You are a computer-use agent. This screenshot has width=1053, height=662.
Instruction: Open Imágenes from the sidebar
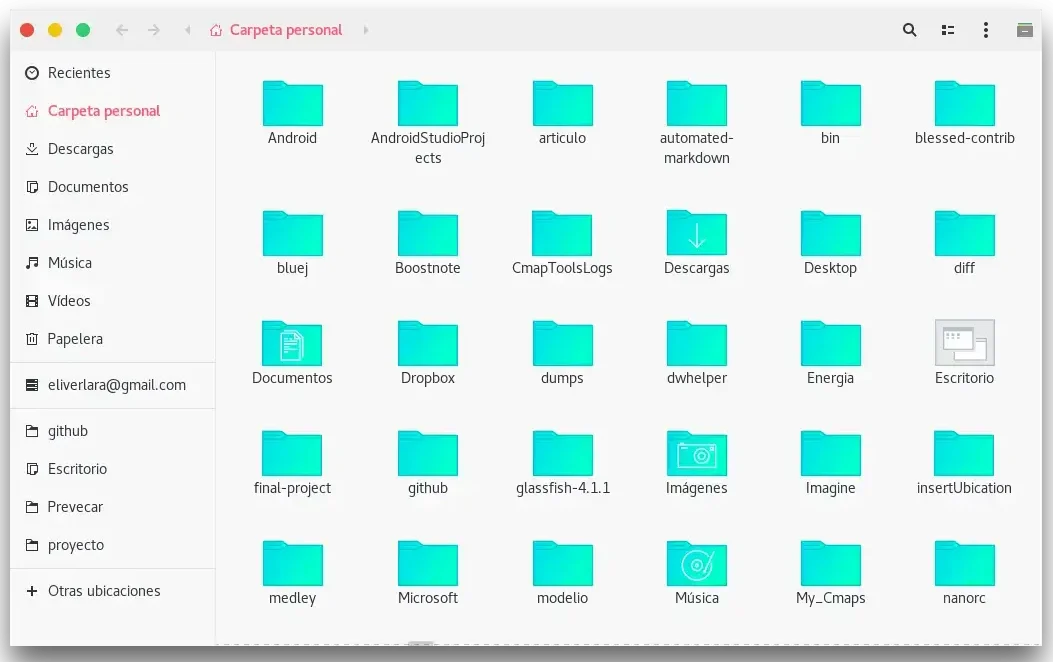tap(77, 224)
